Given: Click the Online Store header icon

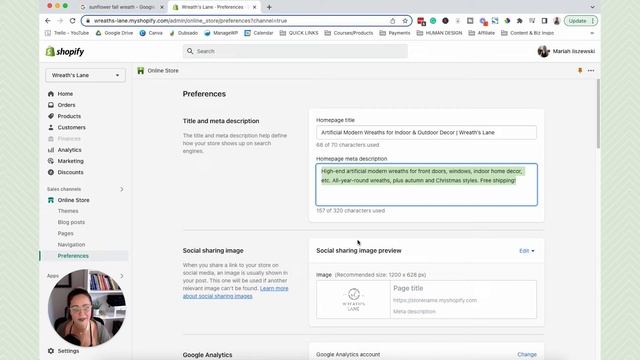Looking at the screenshot, I should 141,71.
